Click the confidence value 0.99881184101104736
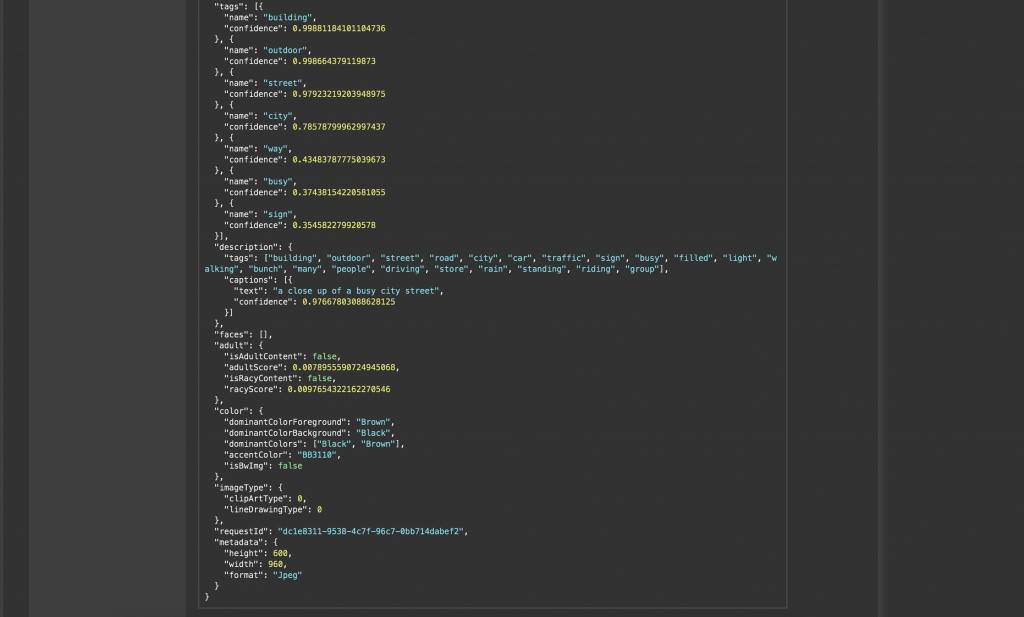The image size is (1024, 617). pyautogui.click(x=338, y=29)
